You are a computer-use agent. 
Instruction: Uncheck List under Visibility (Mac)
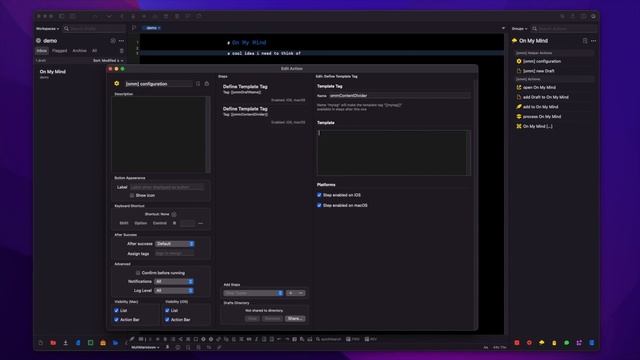click(116, 311)
